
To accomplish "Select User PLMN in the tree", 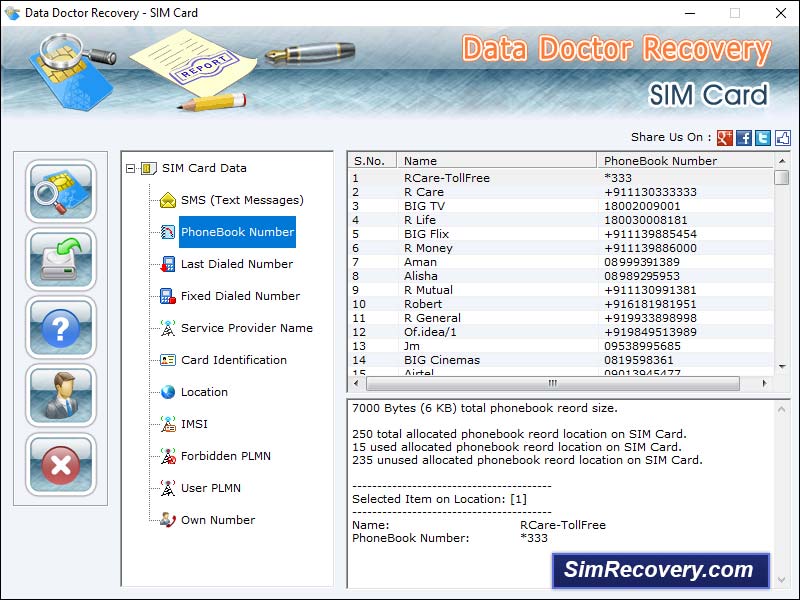I will pyautogui.click(x=211, y=488).
